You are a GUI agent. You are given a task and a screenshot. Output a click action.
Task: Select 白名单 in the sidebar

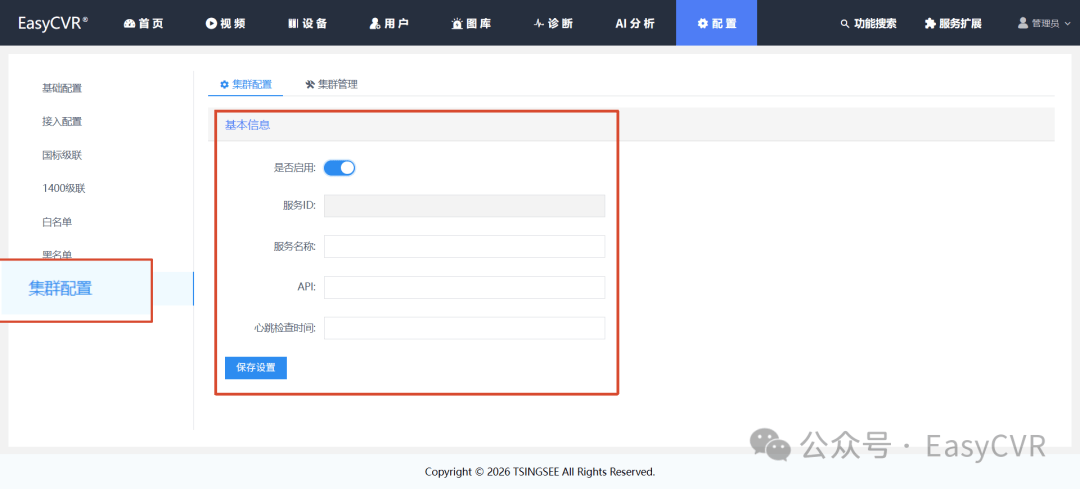(57, 222)
